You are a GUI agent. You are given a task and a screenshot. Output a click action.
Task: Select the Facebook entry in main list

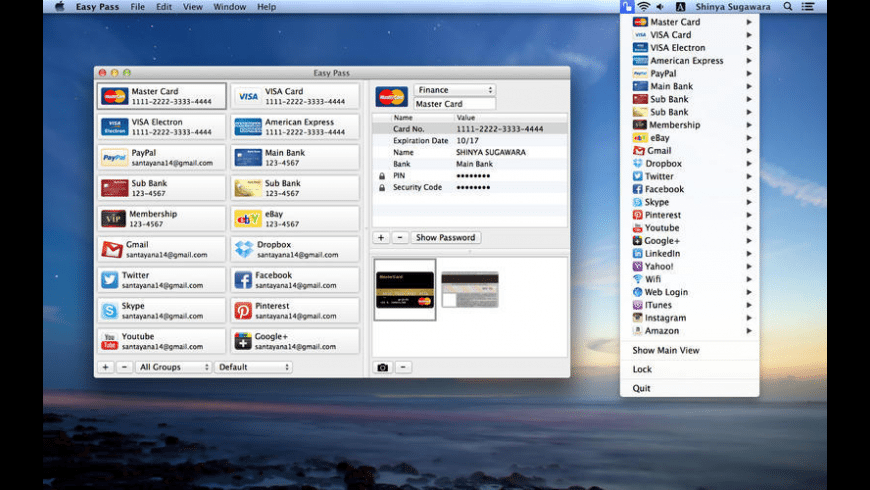(295, 280)
